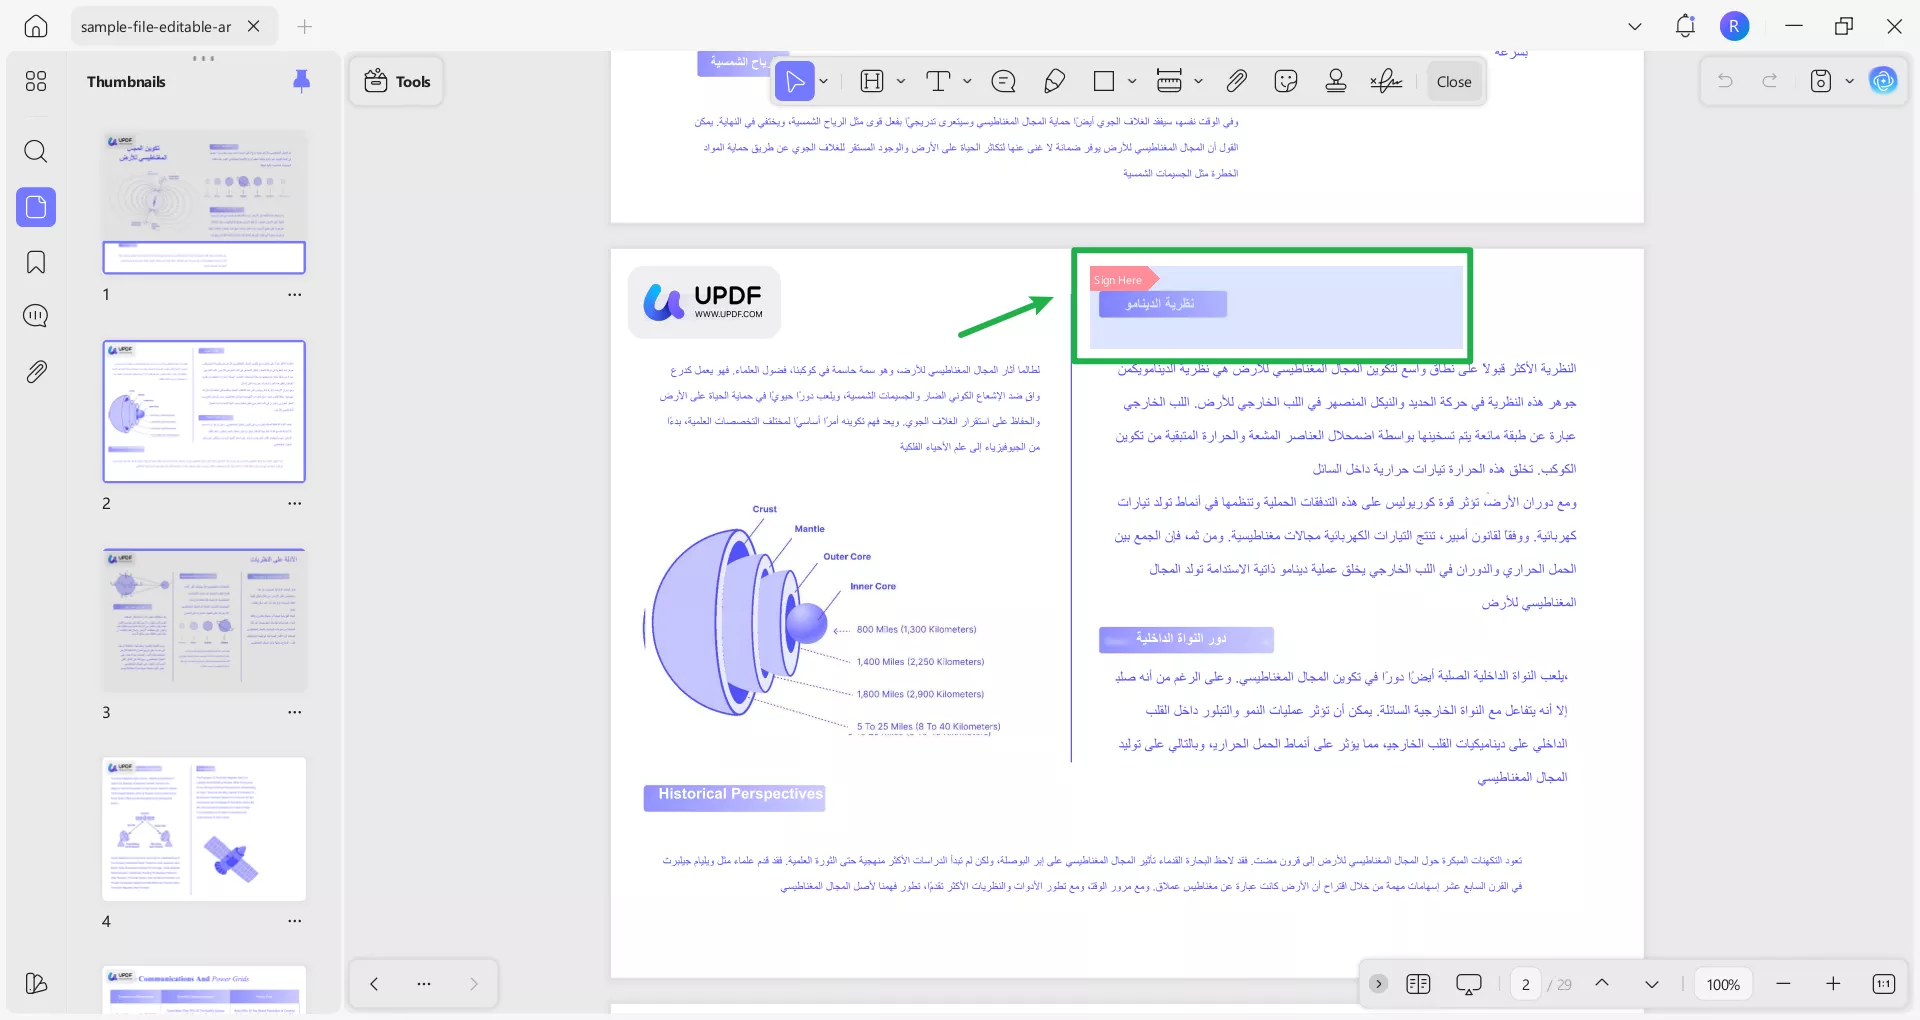Expand the save options dropdown
This screenshot has width=1920, height=1020.
[x=1849, y=81]
